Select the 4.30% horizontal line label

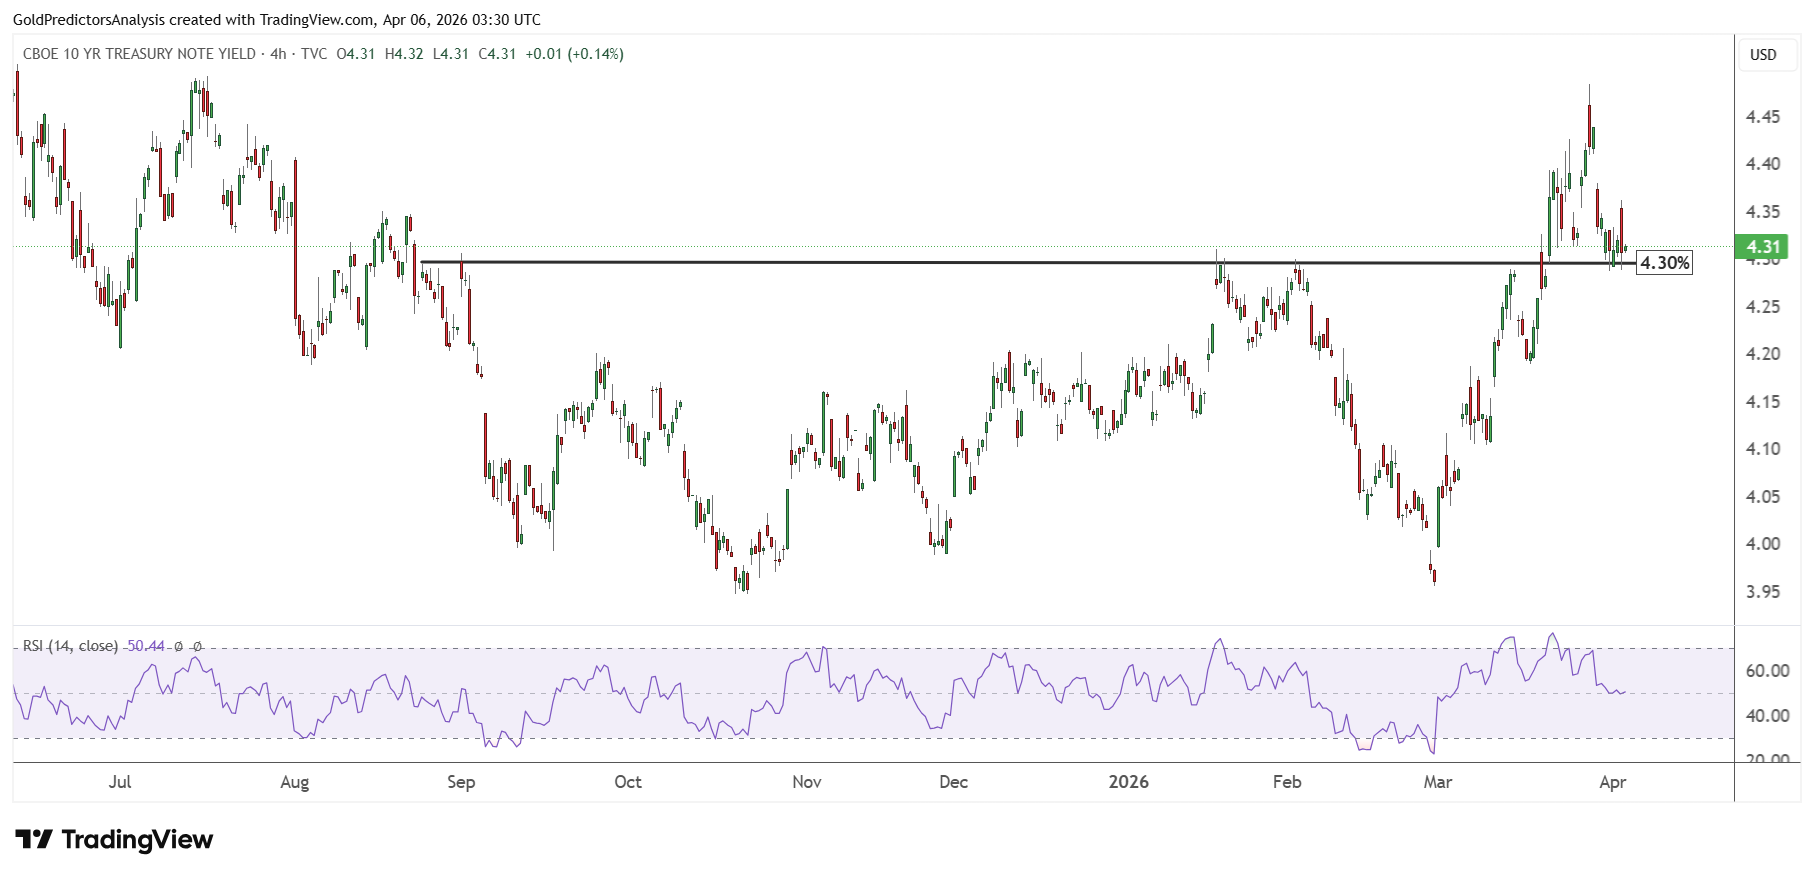pos(1664,263)
